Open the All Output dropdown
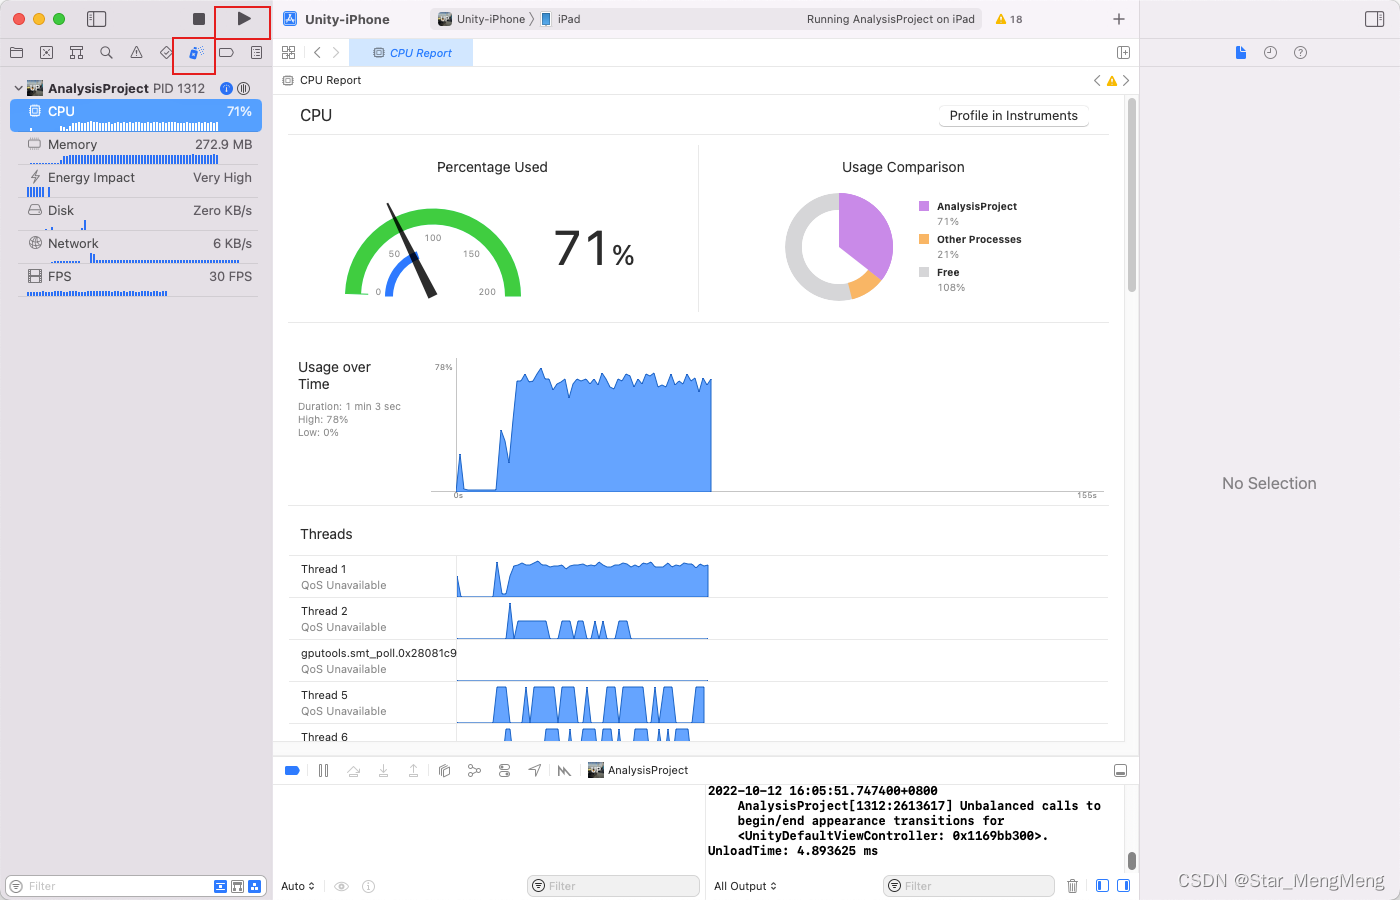 (x=745, y=886)
